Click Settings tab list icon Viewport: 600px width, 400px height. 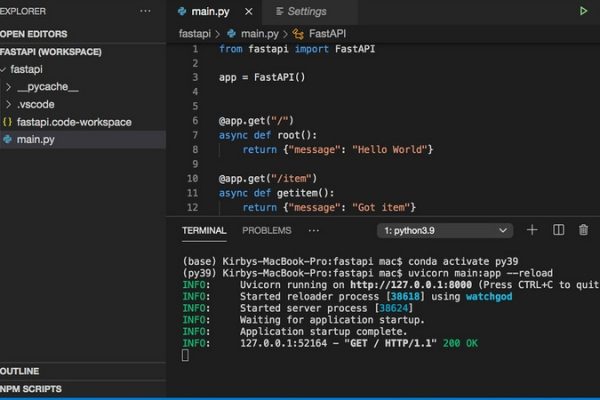tap(279, 11)
